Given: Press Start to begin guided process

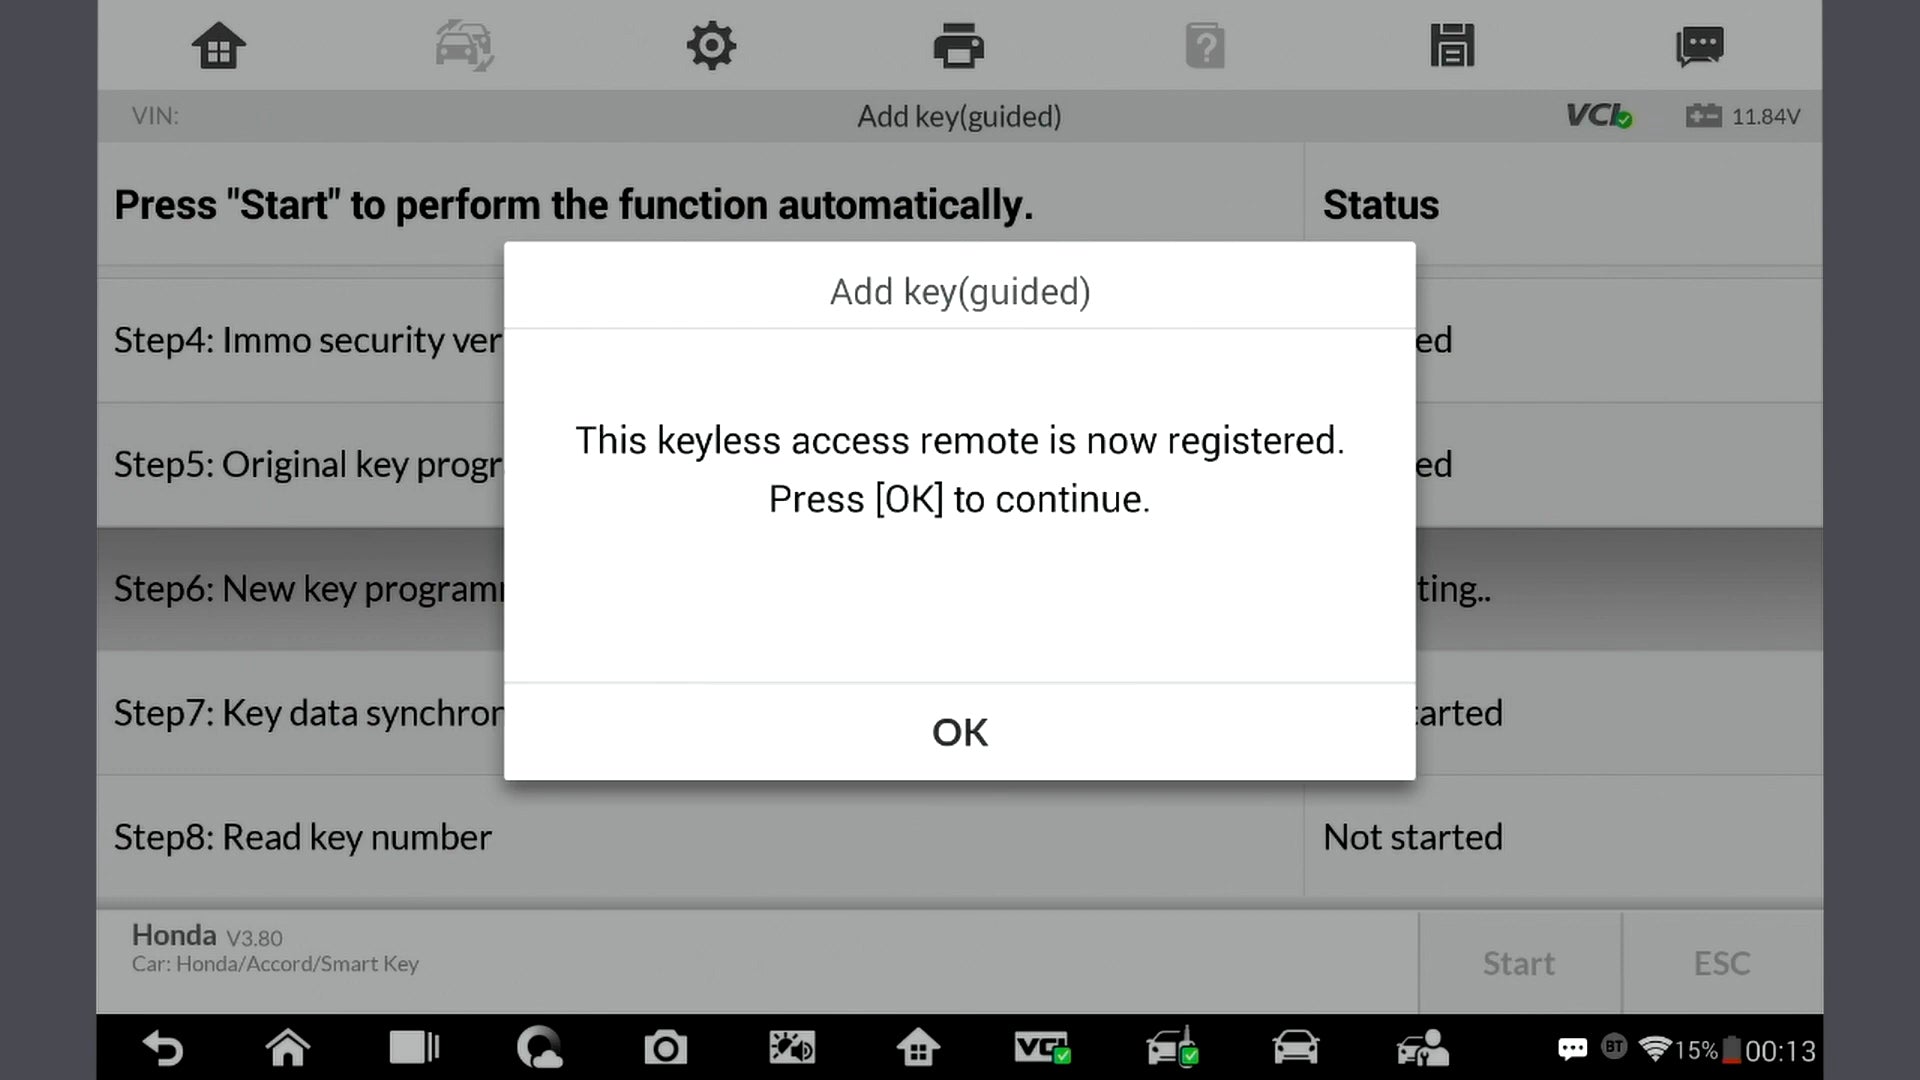Looking at the screenshot, I should 1519,961.
